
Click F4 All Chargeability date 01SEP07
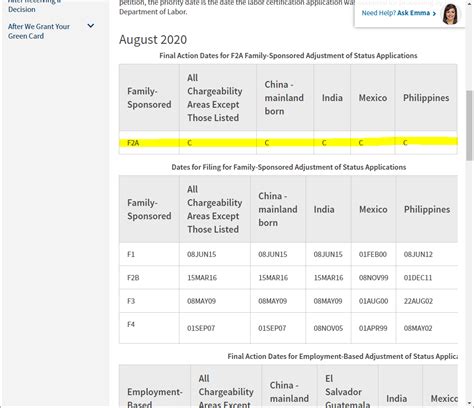pos(201,328)
